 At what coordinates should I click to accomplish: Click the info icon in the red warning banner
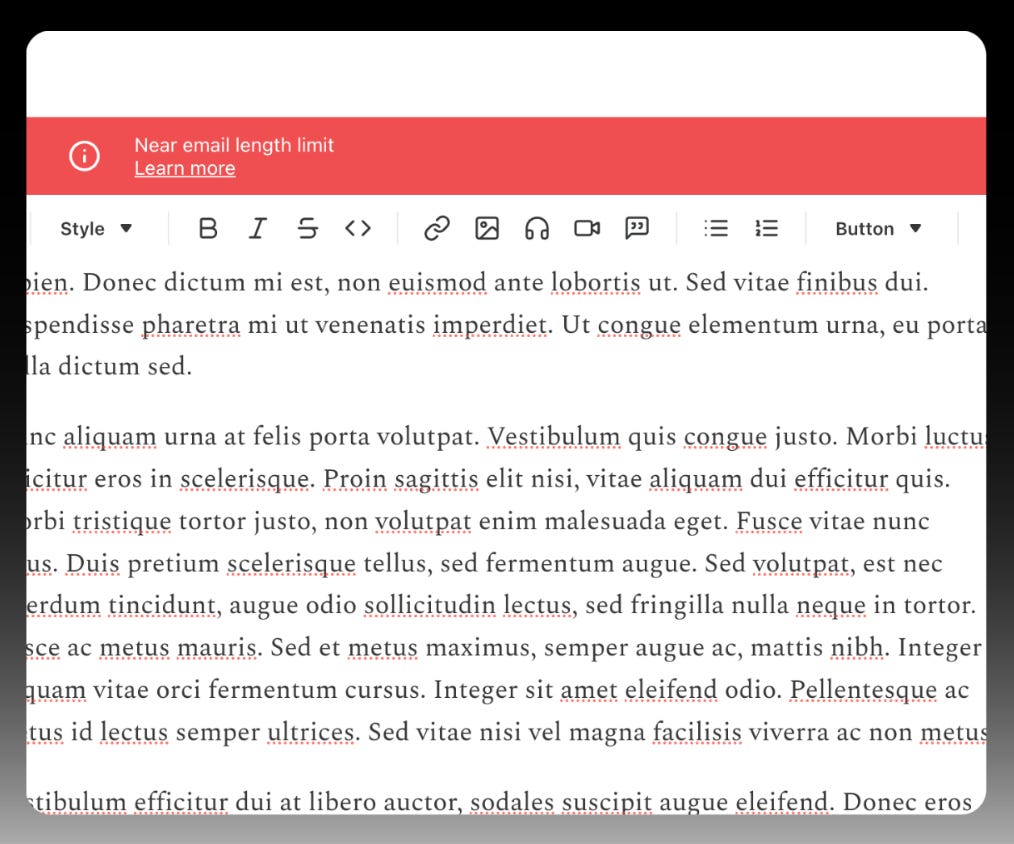pos(84,156)
